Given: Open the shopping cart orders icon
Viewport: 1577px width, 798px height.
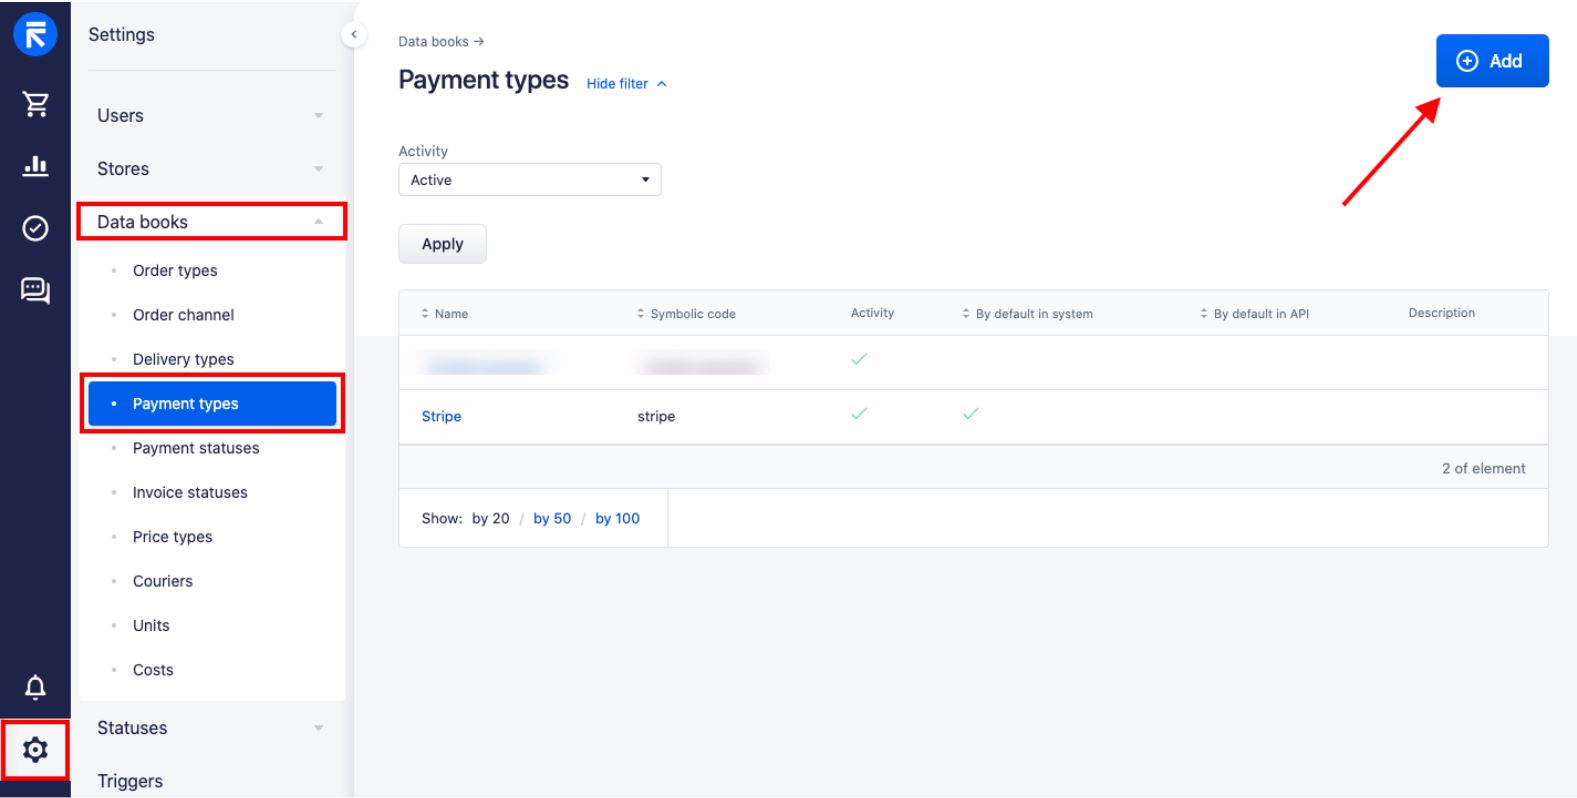Looking at the screenshot, I should [x=35, y=104].
